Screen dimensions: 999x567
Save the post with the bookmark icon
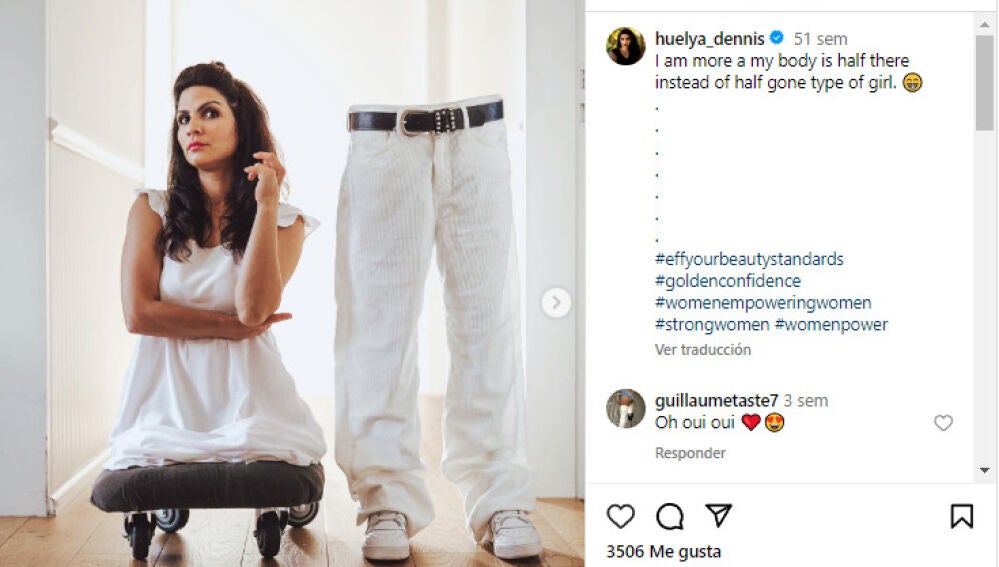(961, 516)
